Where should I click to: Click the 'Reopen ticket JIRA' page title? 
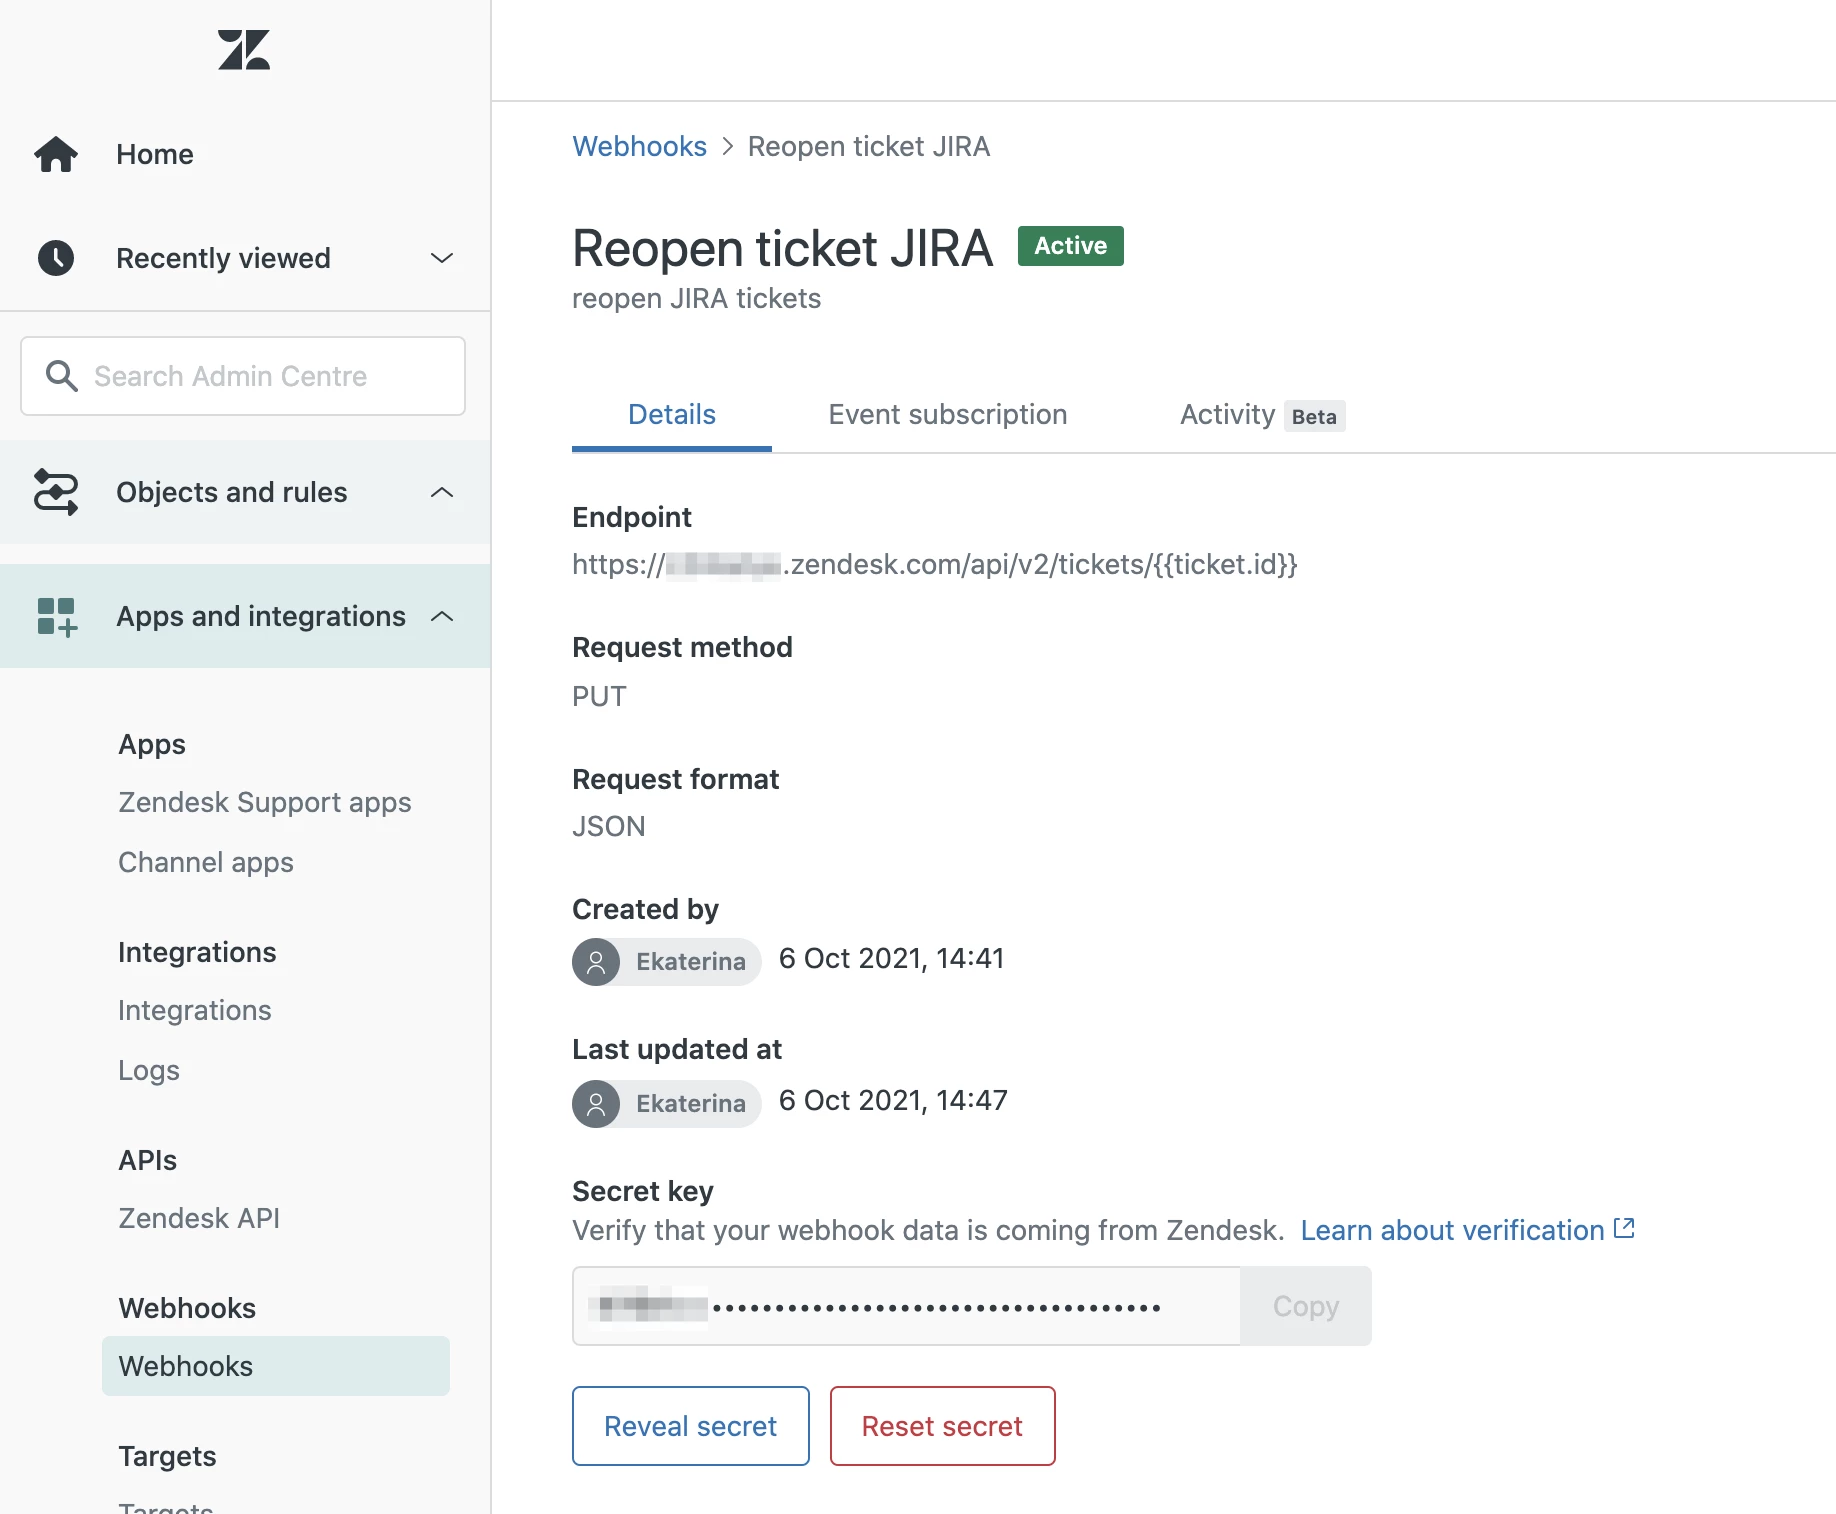tap(782, 248)
